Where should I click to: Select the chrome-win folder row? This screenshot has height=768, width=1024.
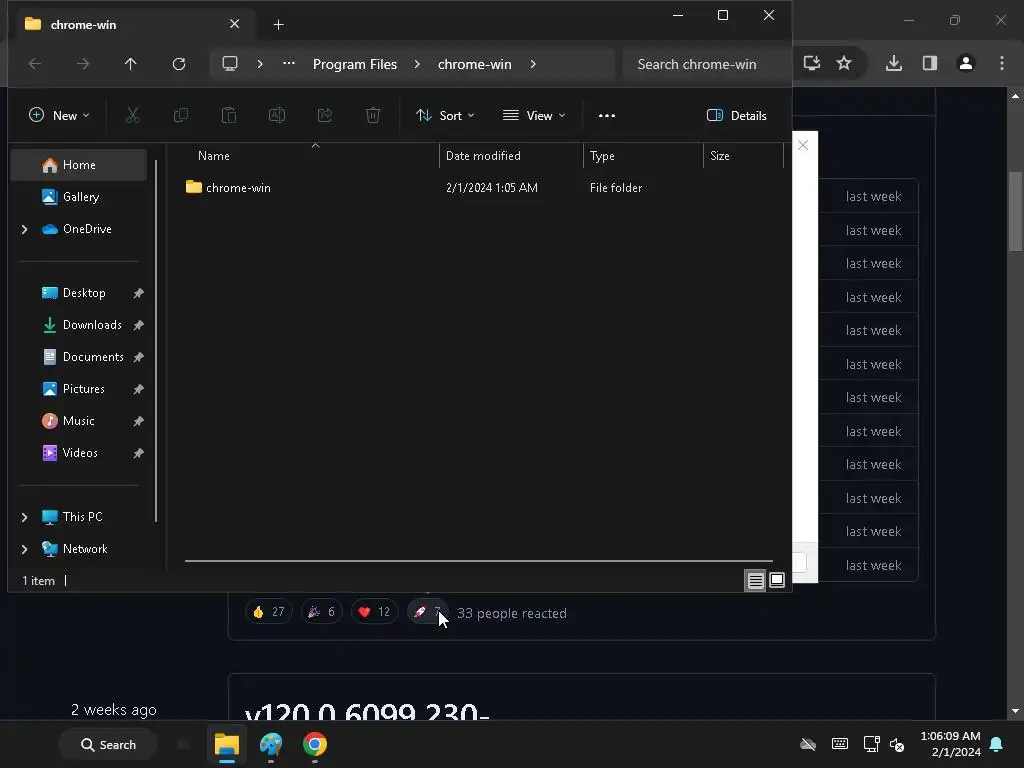point(483,188)
